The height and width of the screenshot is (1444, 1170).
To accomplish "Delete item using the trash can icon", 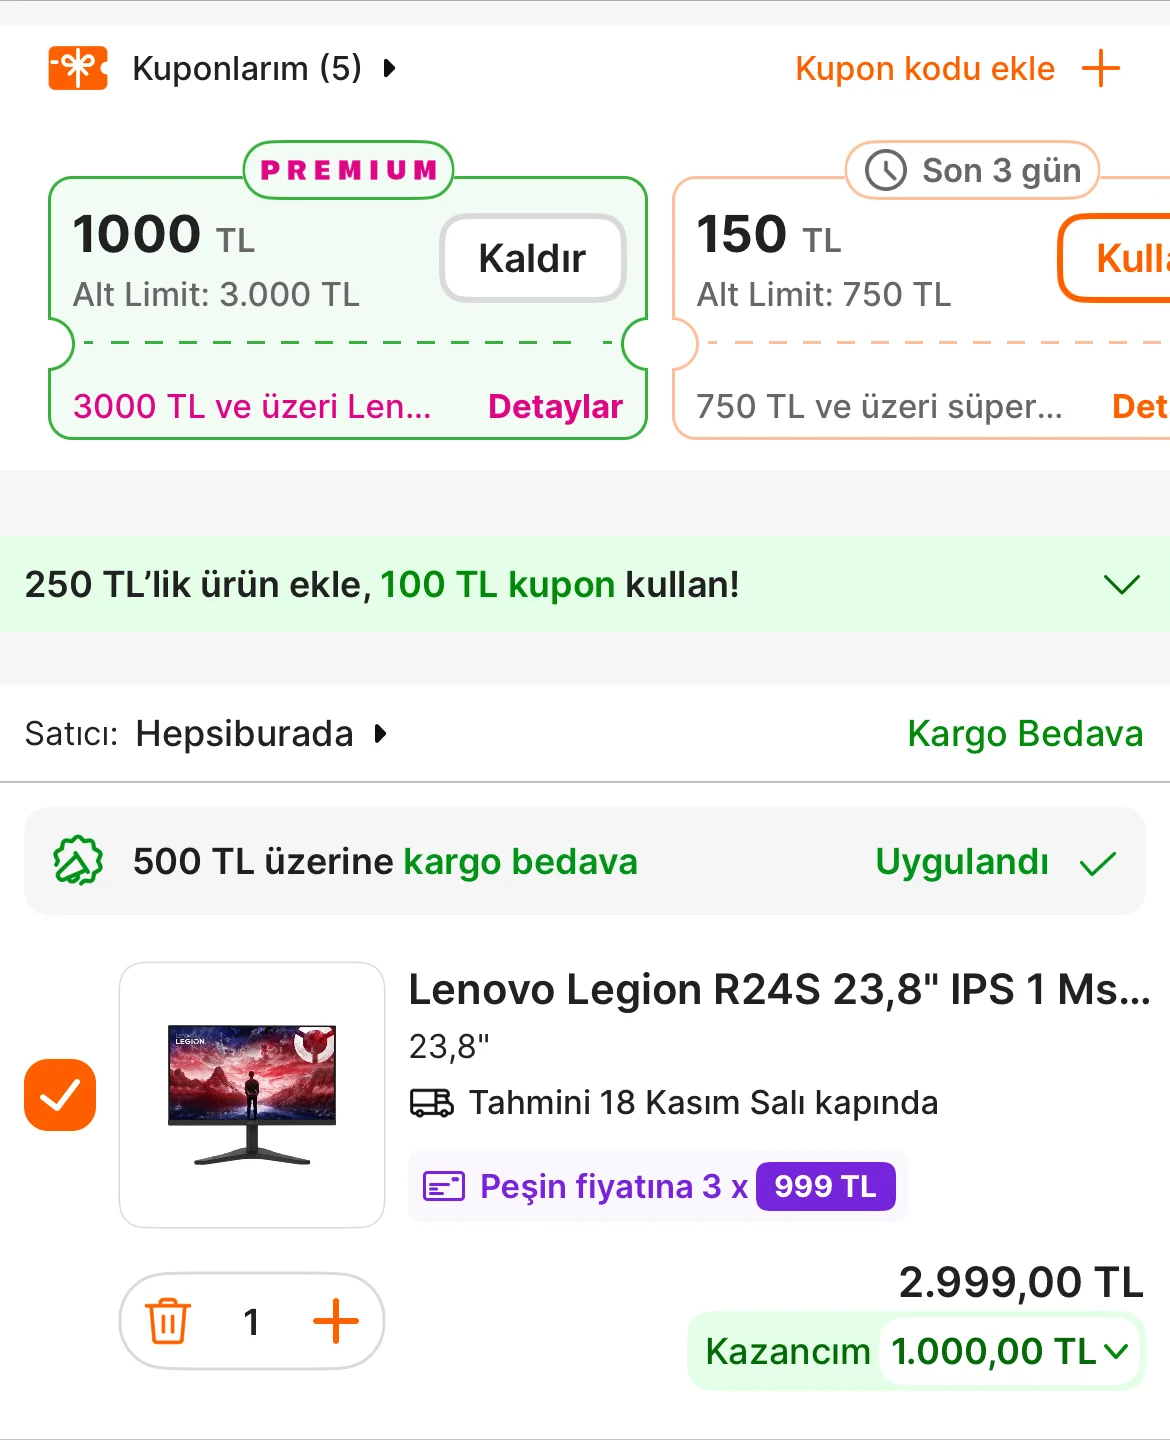I will tap(168, 1321).
